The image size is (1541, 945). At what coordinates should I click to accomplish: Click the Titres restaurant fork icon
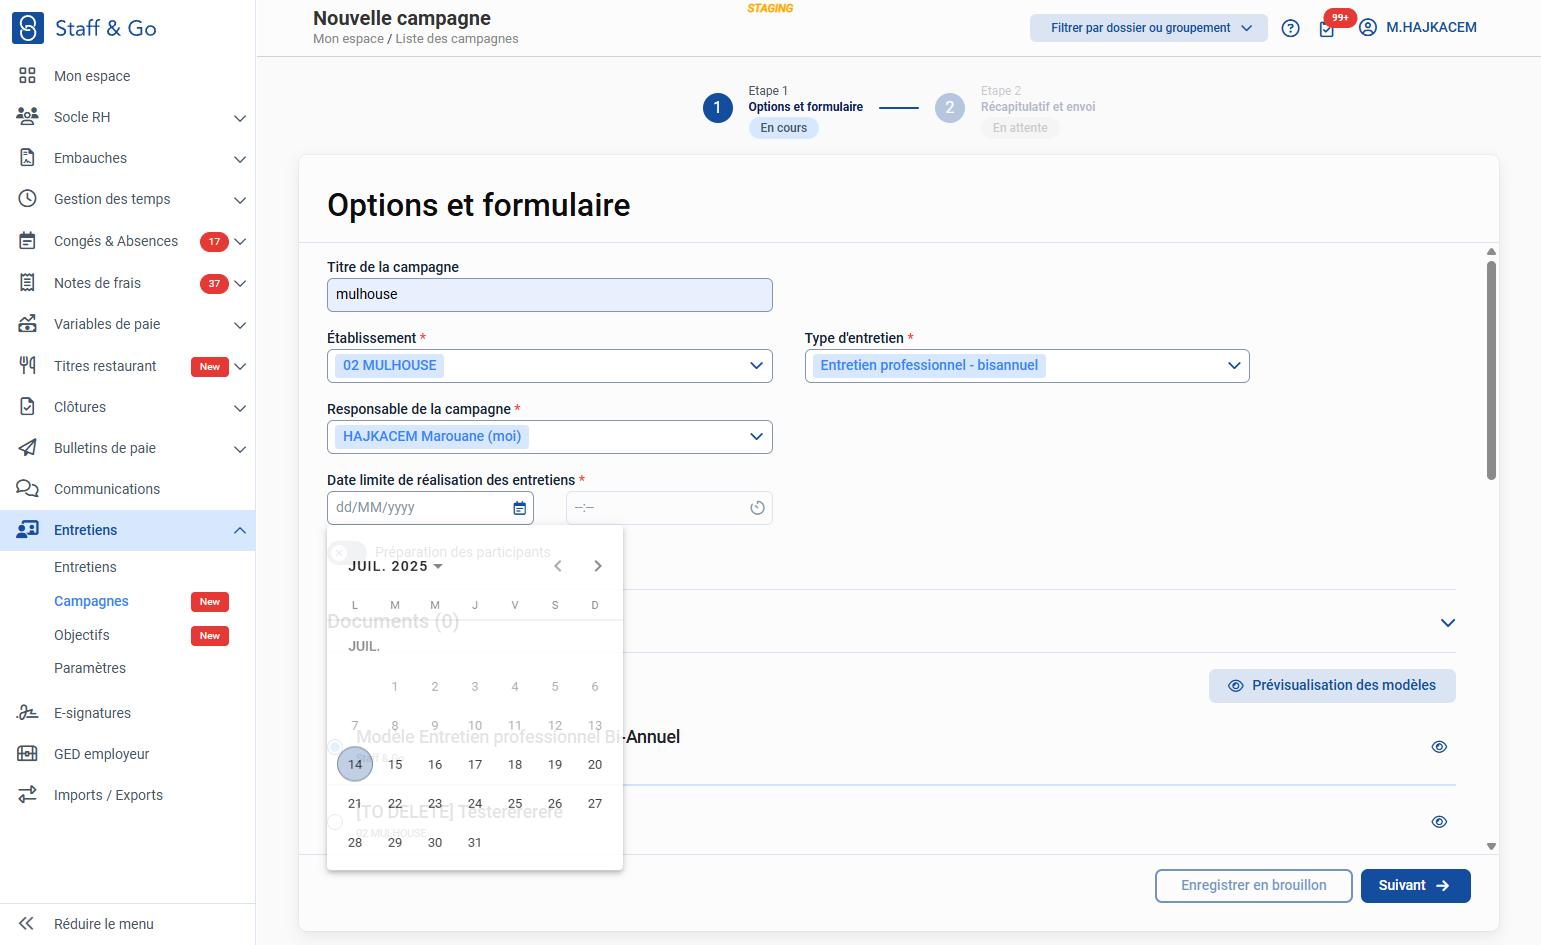[x=28, y=366]
